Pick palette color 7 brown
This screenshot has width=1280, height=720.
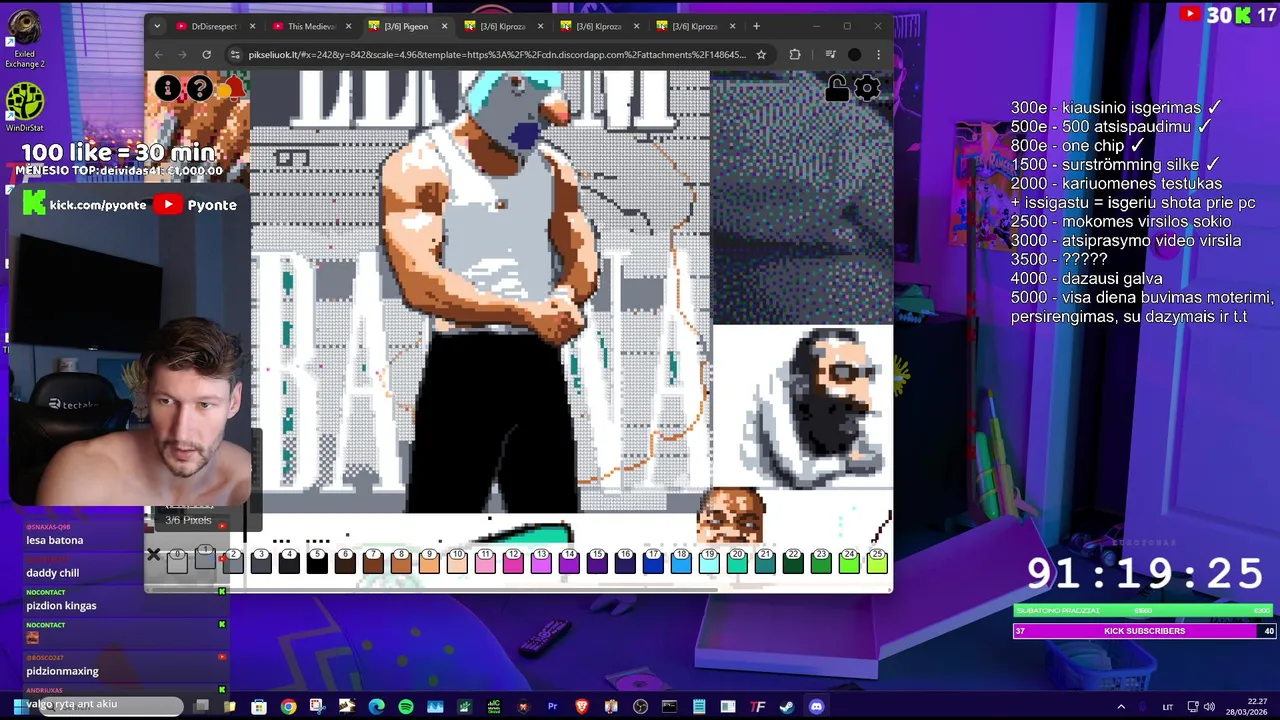coord(373,562)
